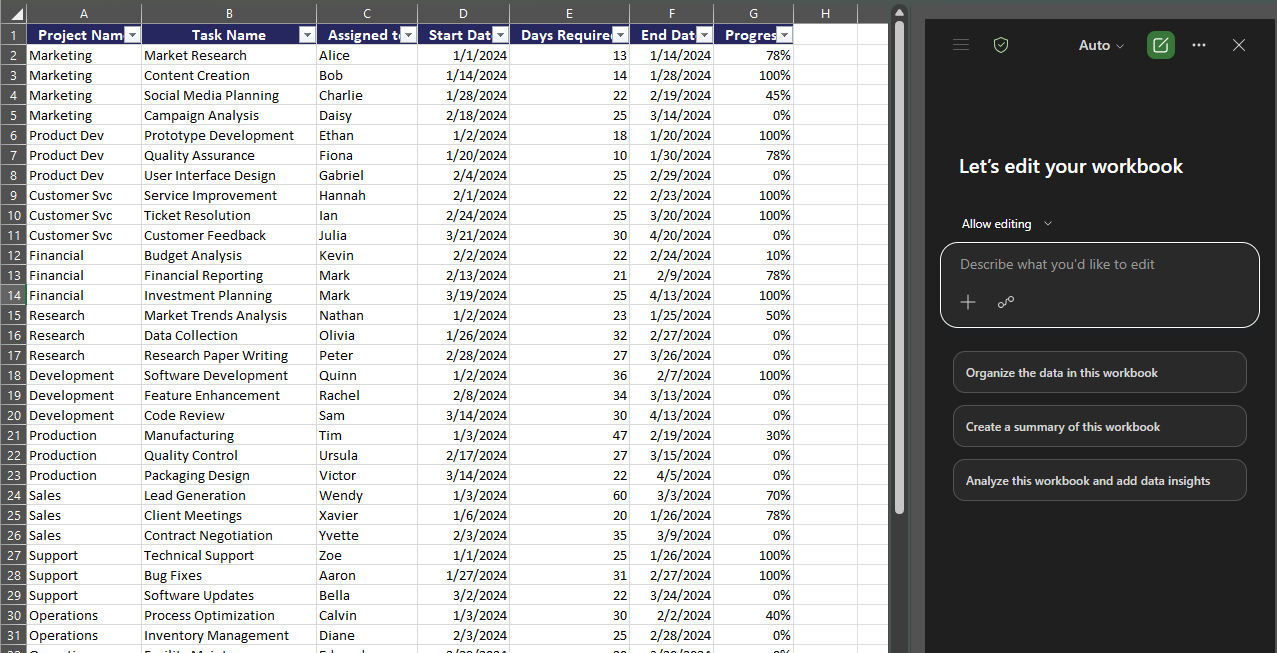Focus the Describe what you'd like to edit field

tap(1099, 265)
